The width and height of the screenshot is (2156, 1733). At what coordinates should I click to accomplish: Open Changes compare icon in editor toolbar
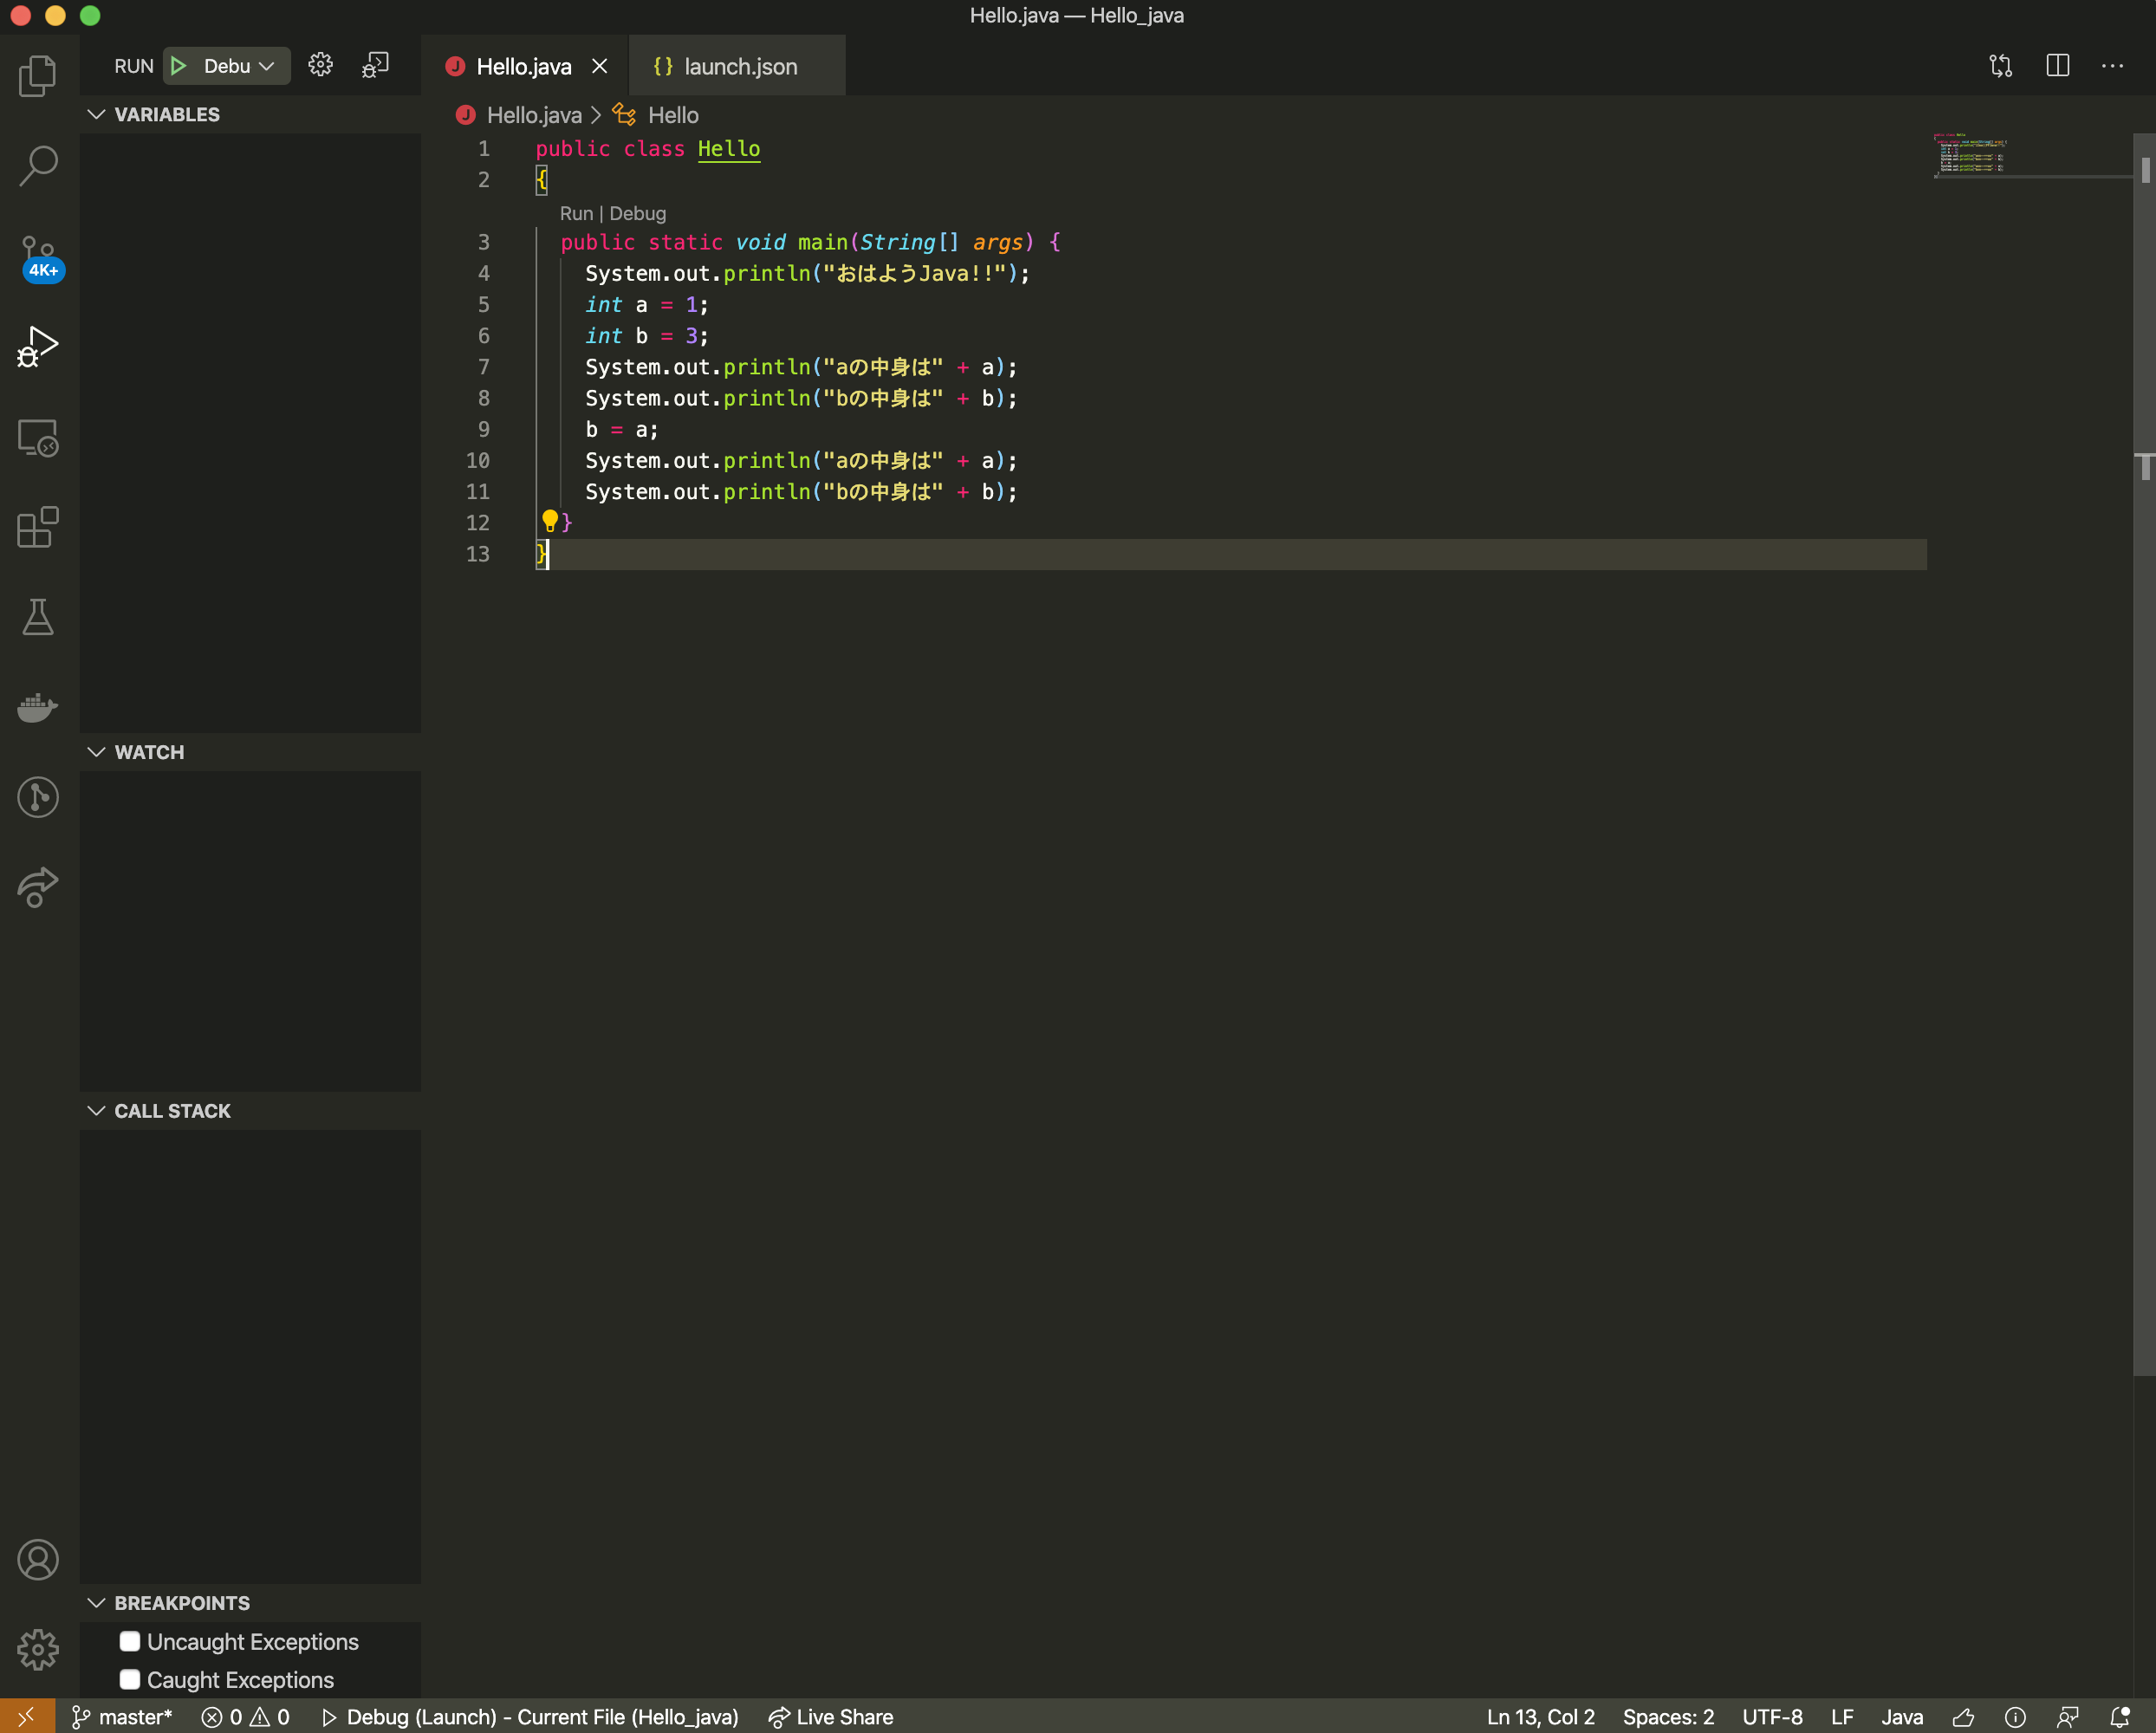point(2000,66)
